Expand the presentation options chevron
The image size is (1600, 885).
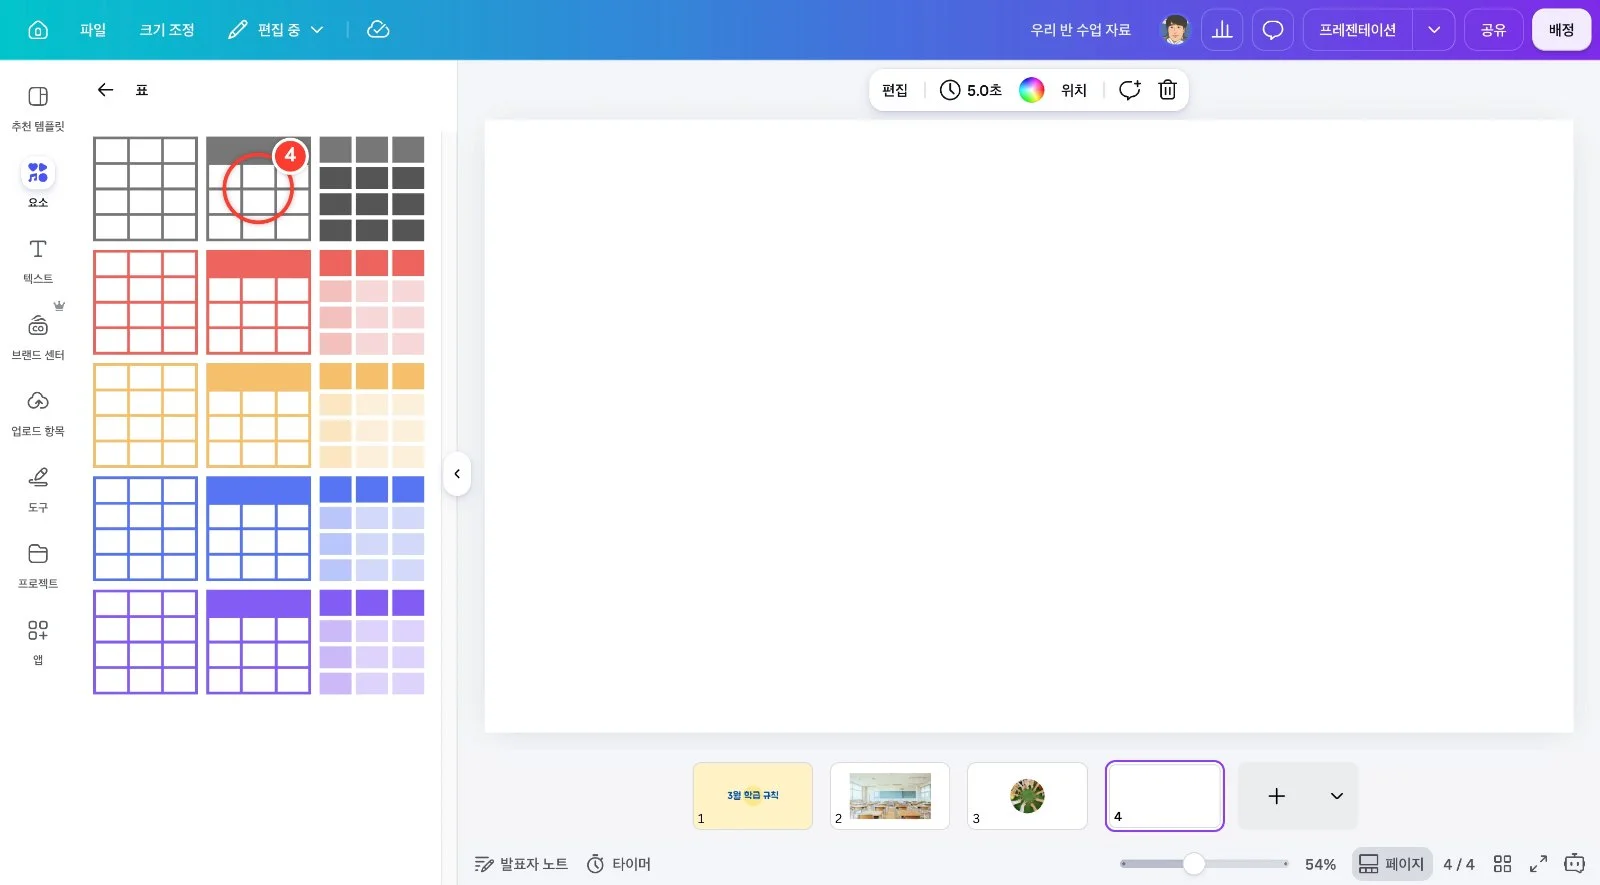click(1434, 30)
